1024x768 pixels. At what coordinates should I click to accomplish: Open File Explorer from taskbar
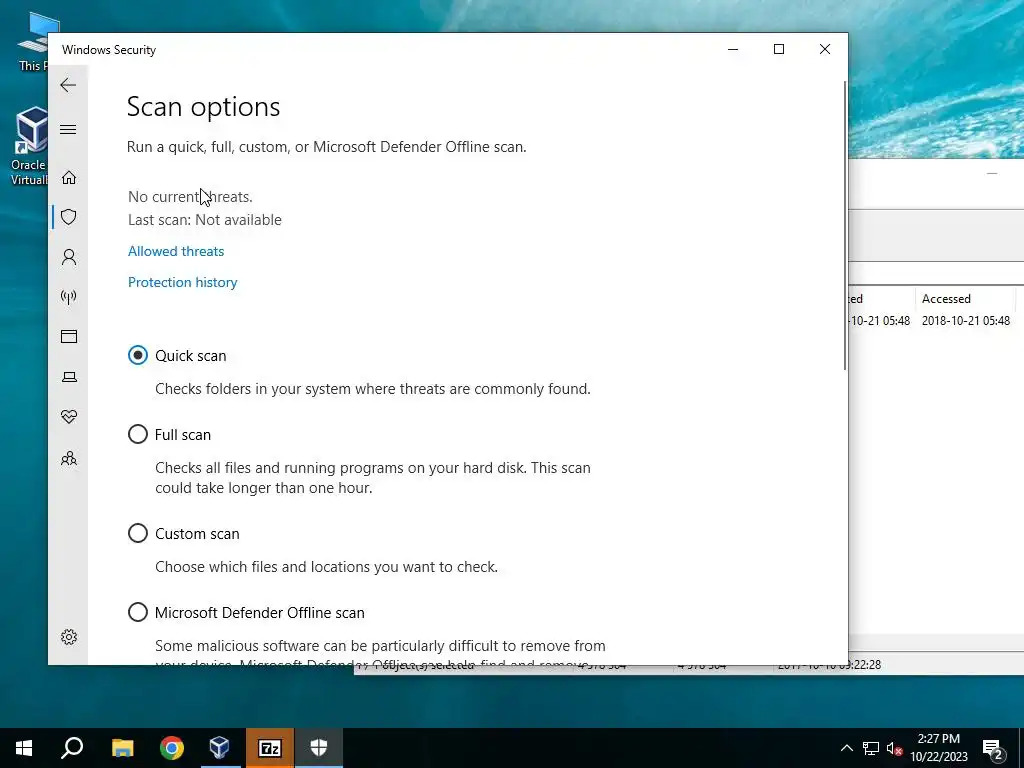(x=122, y=748)
